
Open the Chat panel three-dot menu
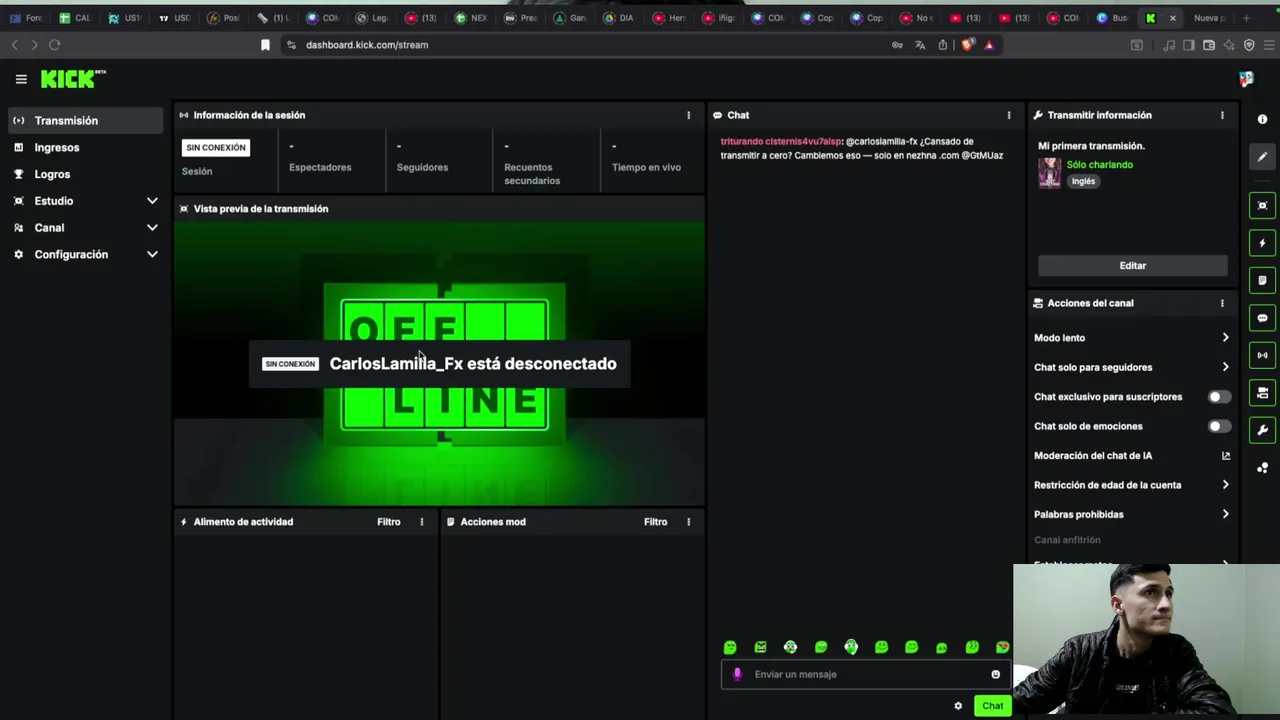click(x=1008, y=115)
